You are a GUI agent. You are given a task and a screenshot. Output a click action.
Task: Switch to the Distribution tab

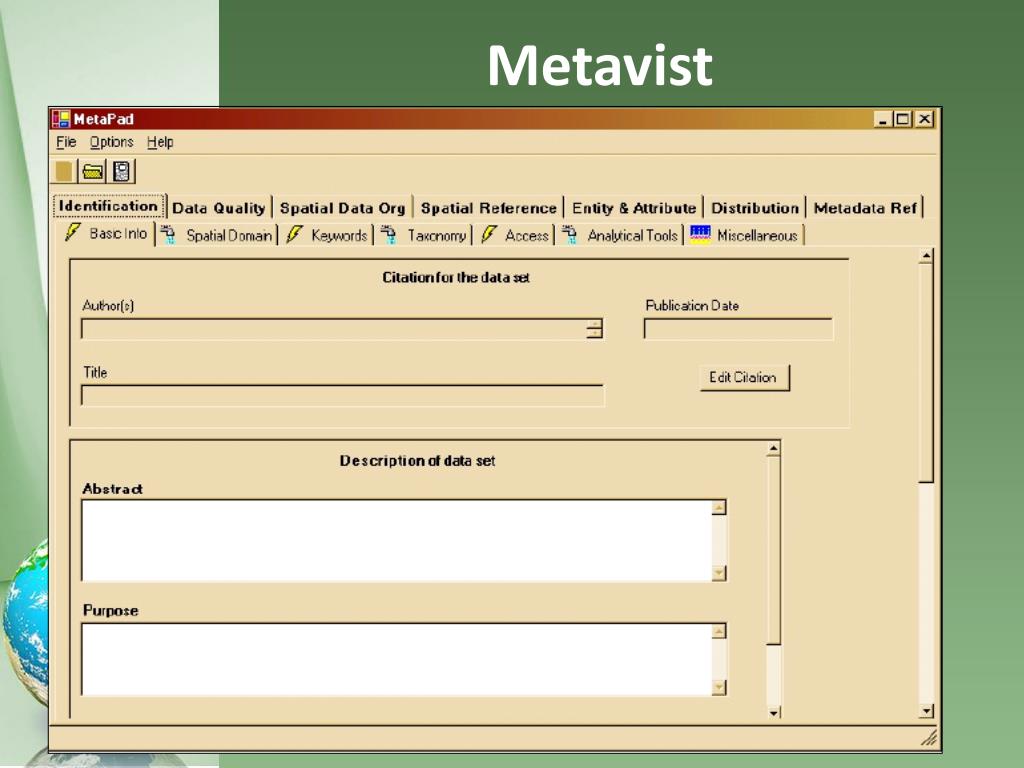click(x=755, y=208)
